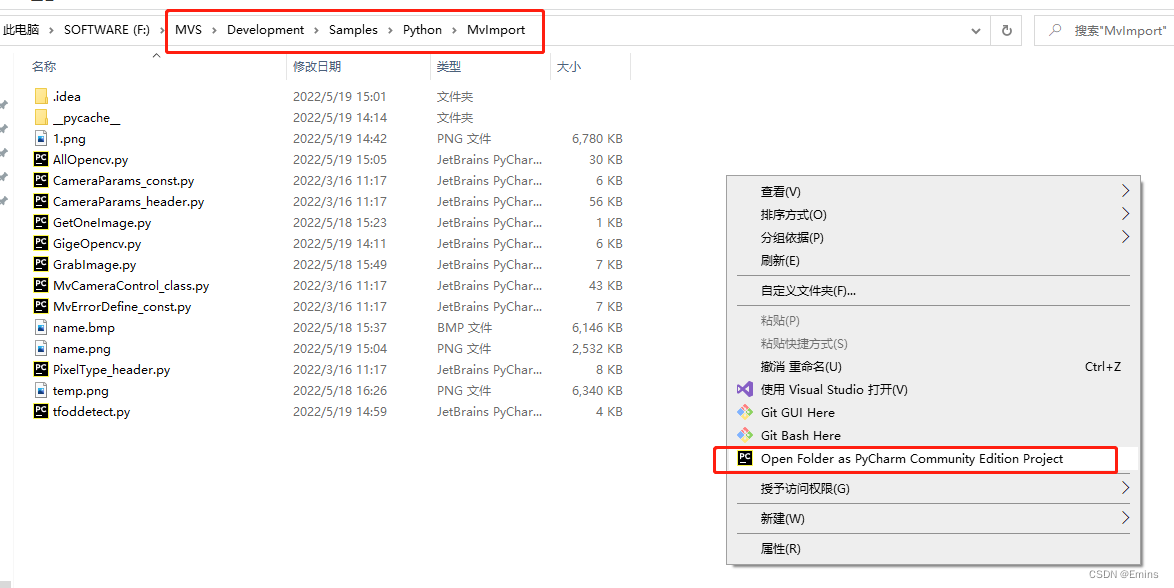Screen dimensions: 1174x588
Task: Select the GrabImage.py file name
Action: pos(94,264)
